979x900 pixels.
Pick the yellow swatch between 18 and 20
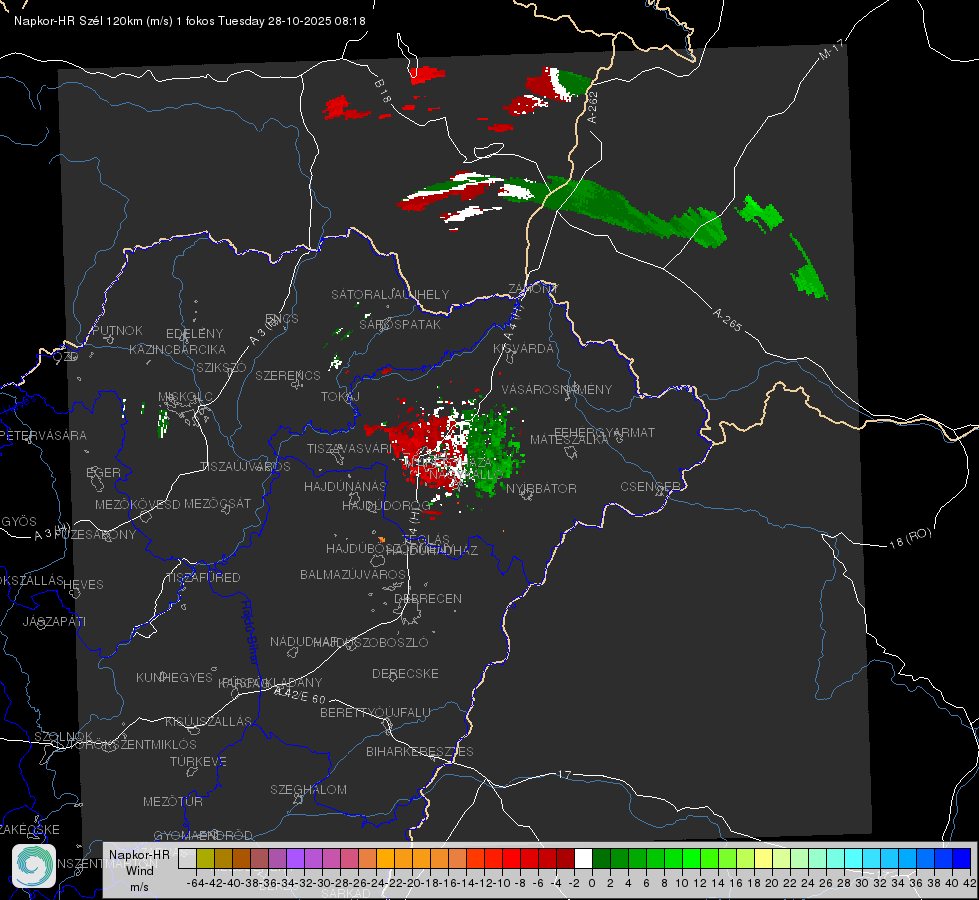(x=763, y=859)
